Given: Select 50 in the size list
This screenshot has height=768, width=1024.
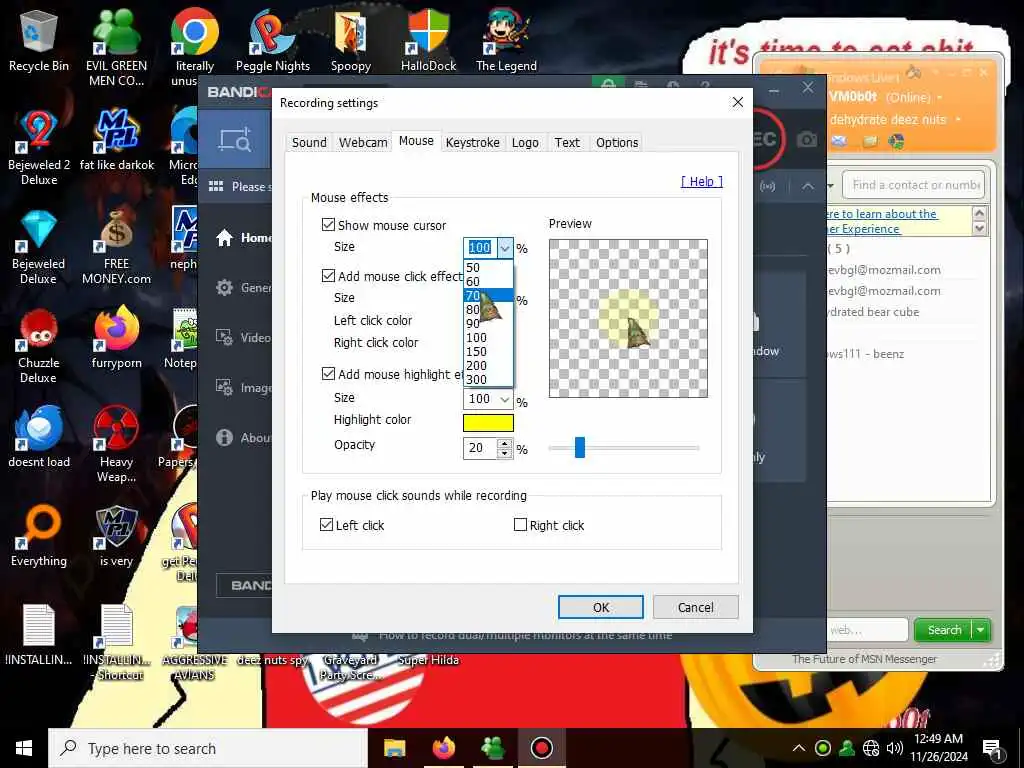Looking at the screenshot, I should [488, 267].
